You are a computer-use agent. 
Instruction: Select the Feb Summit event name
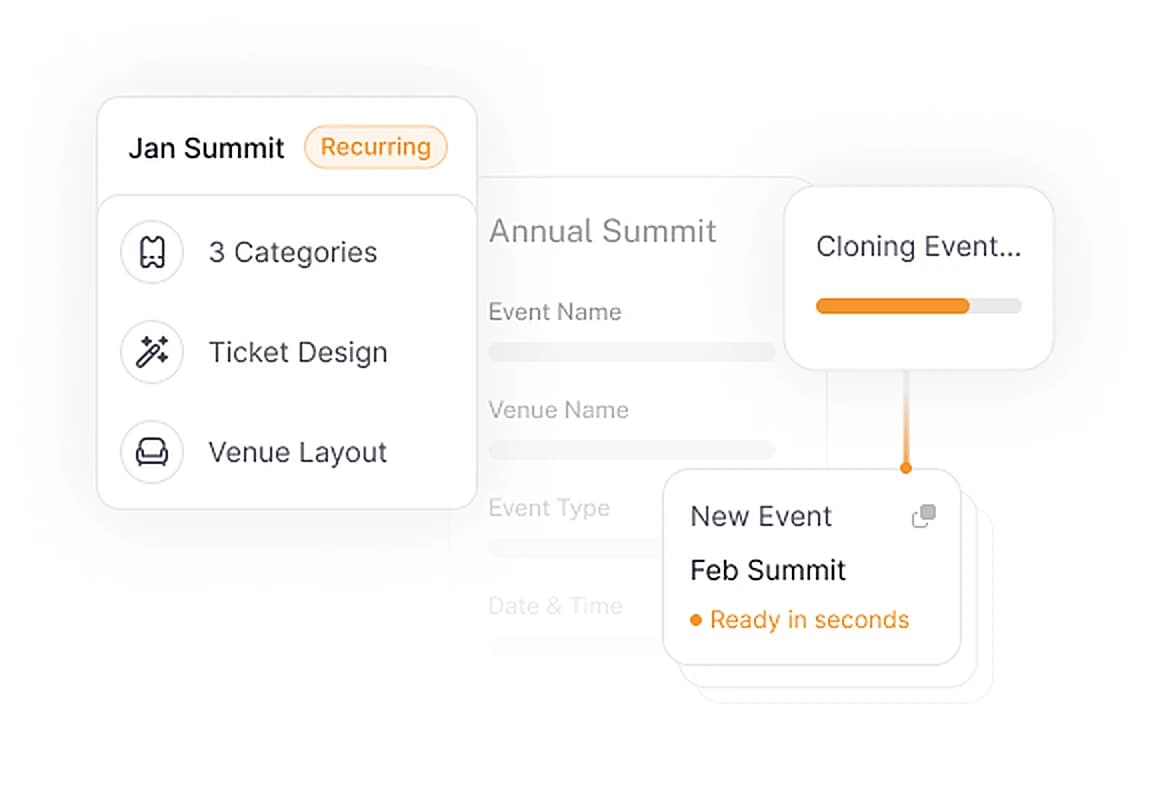(x=768, y=570)
